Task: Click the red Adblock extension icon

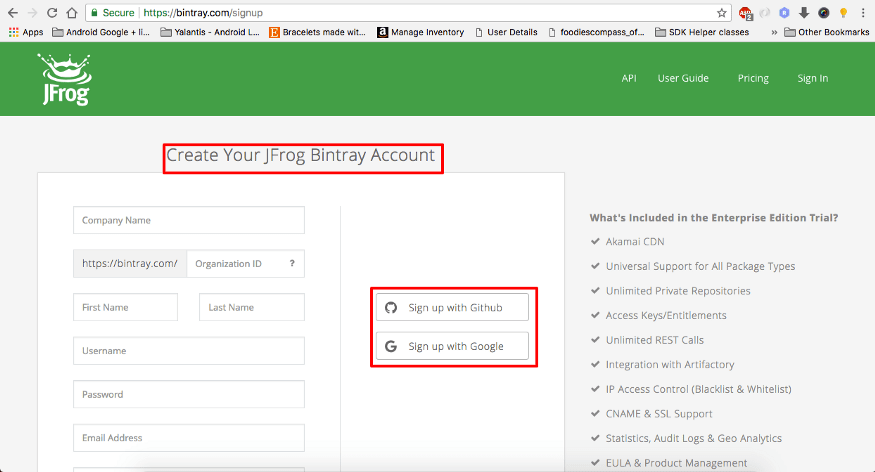Action: point(746,13)
